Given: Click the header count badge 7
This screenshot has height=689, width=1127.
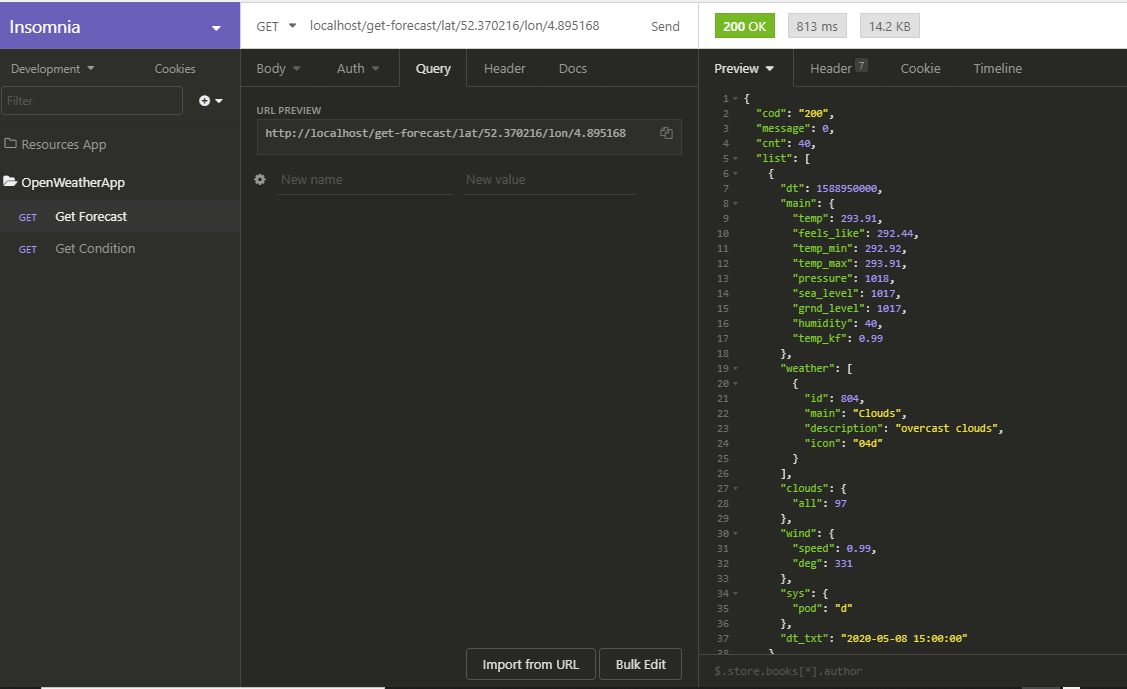Looking at the screenshot, I should point(861,65).
